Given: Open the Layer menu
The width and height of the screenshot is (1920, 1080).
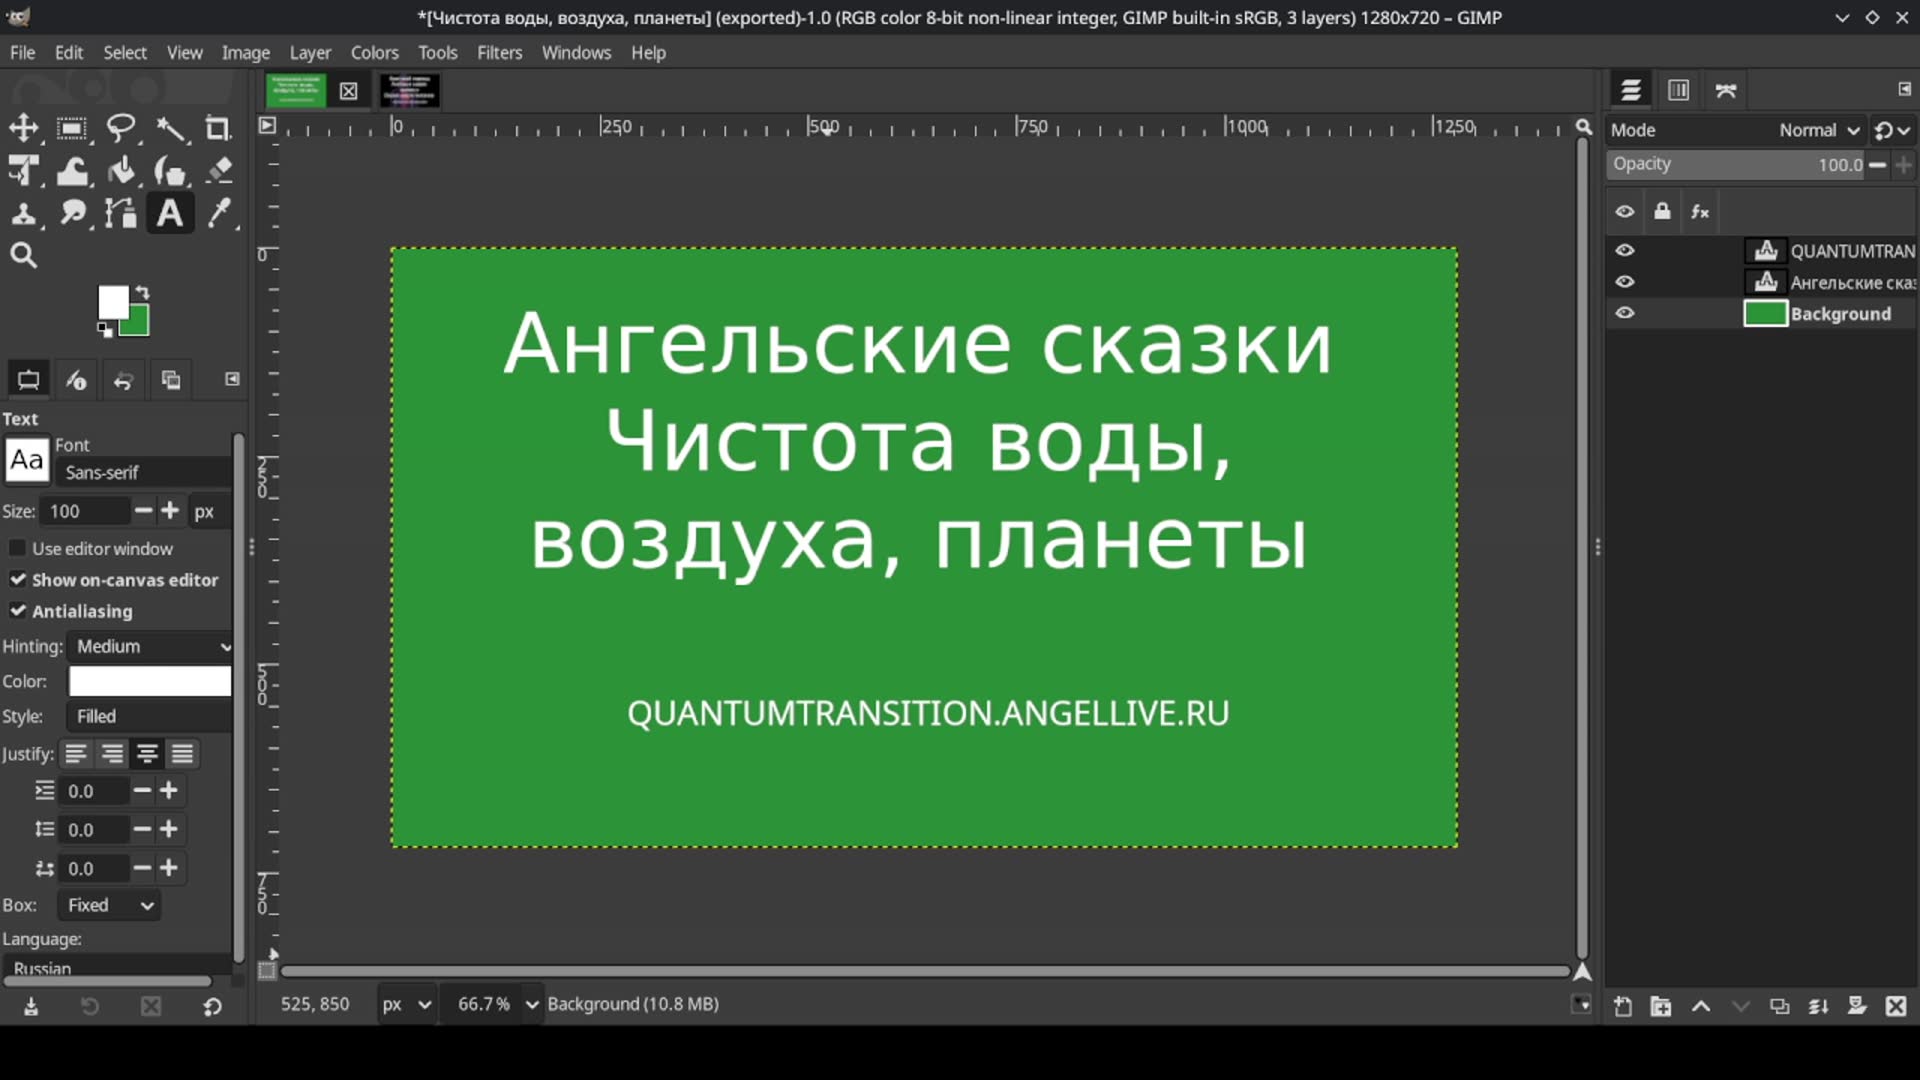Looking at the screenshot, I should tap(310, 52).
